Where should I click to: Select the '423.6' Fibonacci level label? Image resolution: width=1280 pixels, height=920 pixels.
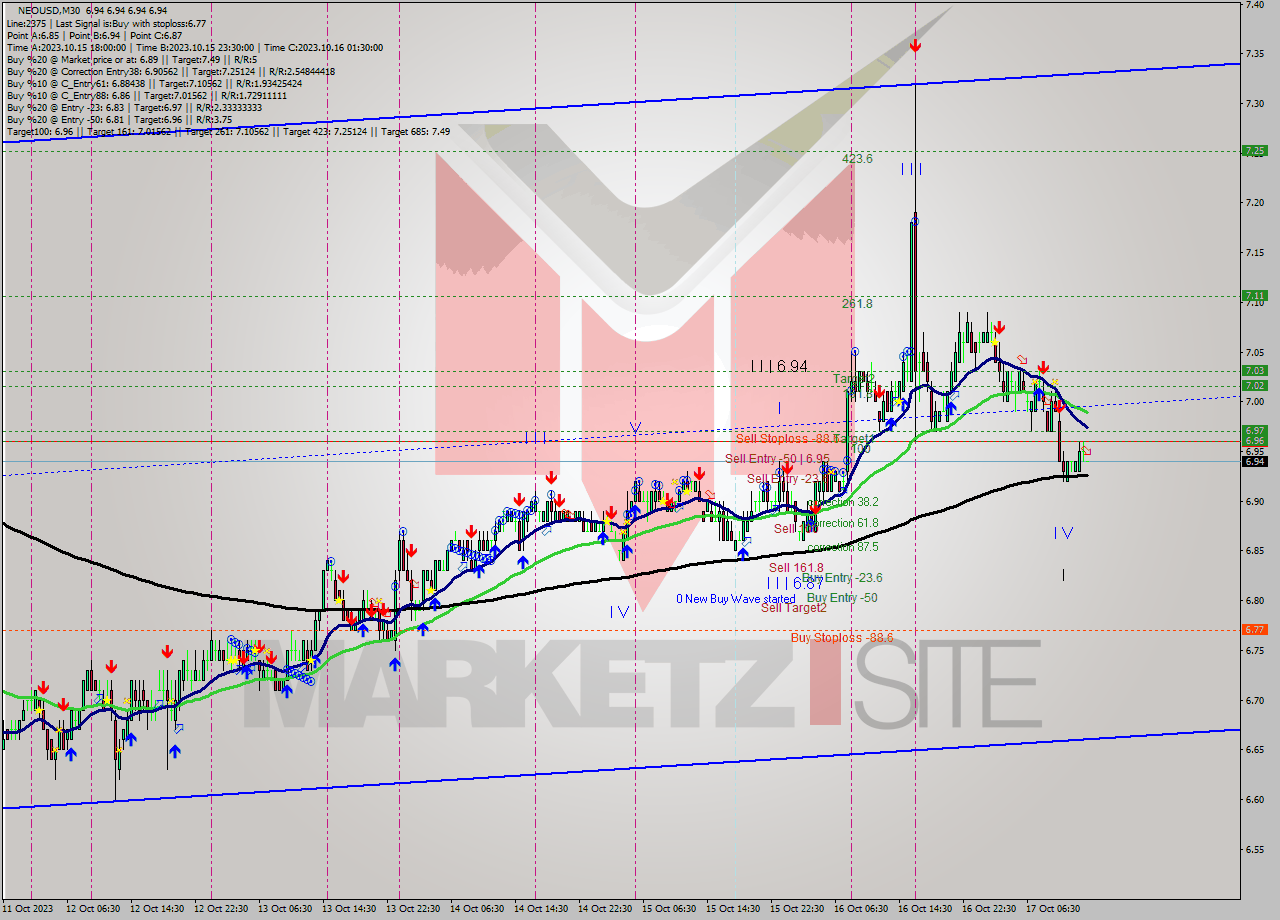click(857, 158)
